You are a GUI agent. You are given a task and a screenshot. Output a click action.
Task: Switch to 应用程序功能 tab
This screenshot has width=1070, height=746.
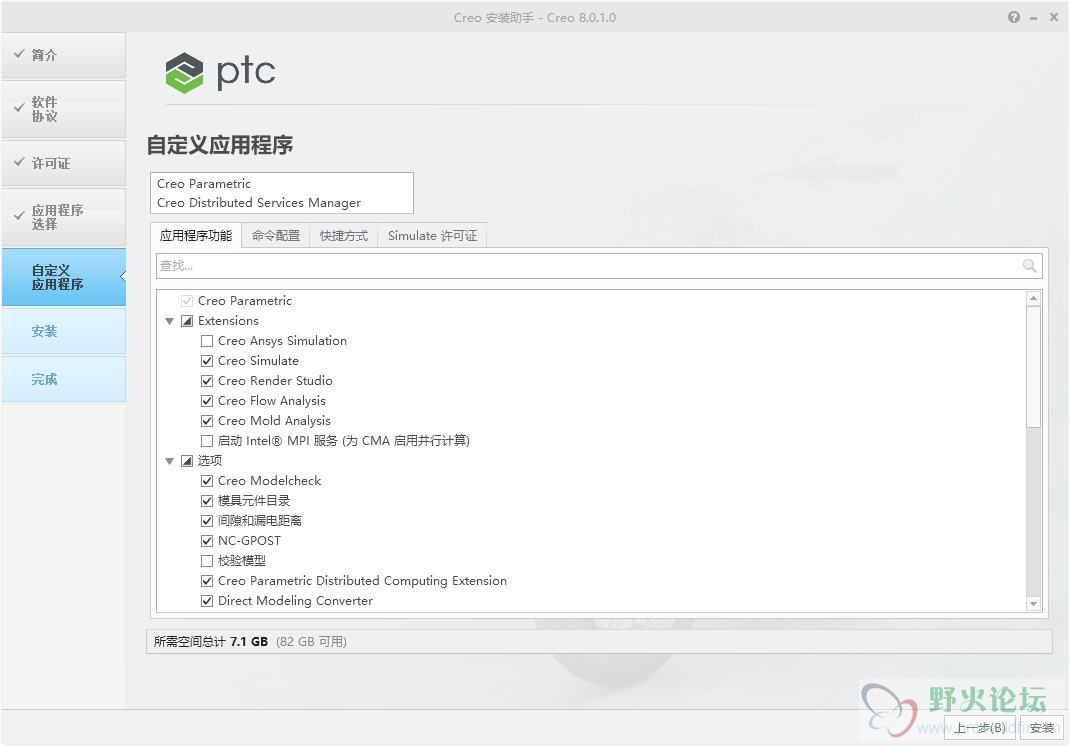pyautogui.click(x=196, y=235)
